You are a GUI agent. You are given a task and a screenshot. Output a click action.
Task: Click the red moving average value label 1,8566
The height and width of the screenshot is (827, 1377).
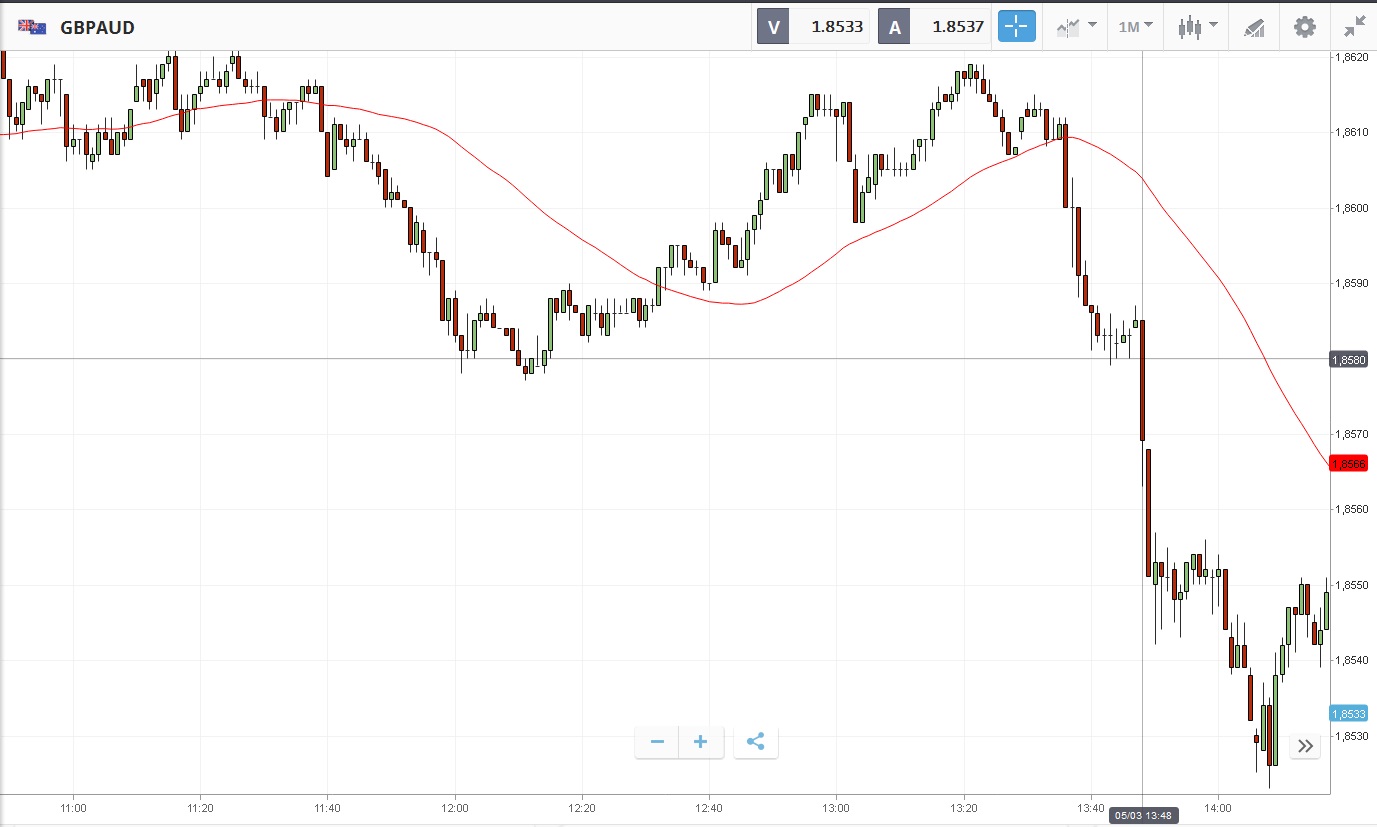[1347, 464]
